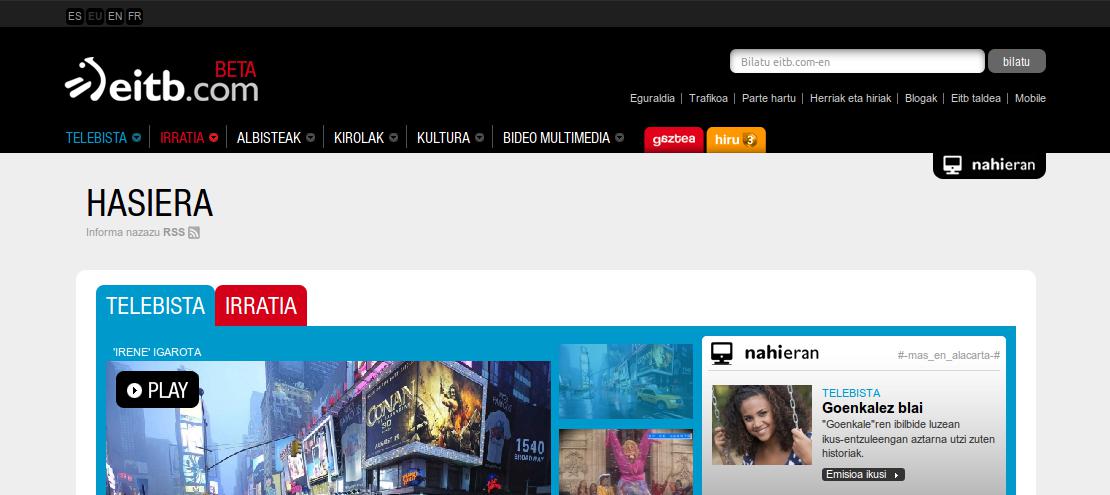Click the nahieran TV icon in sidebar

coord(722,353)
